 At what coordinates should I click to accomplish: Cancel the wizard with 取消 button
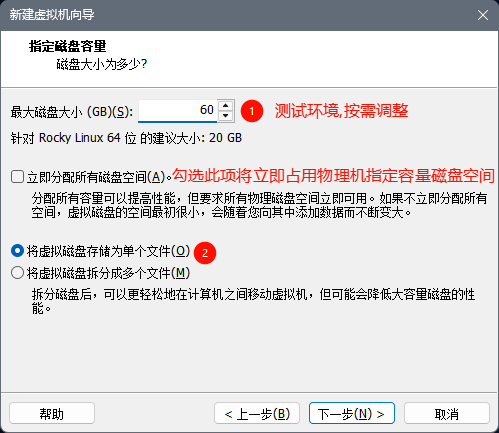[447, 414]
